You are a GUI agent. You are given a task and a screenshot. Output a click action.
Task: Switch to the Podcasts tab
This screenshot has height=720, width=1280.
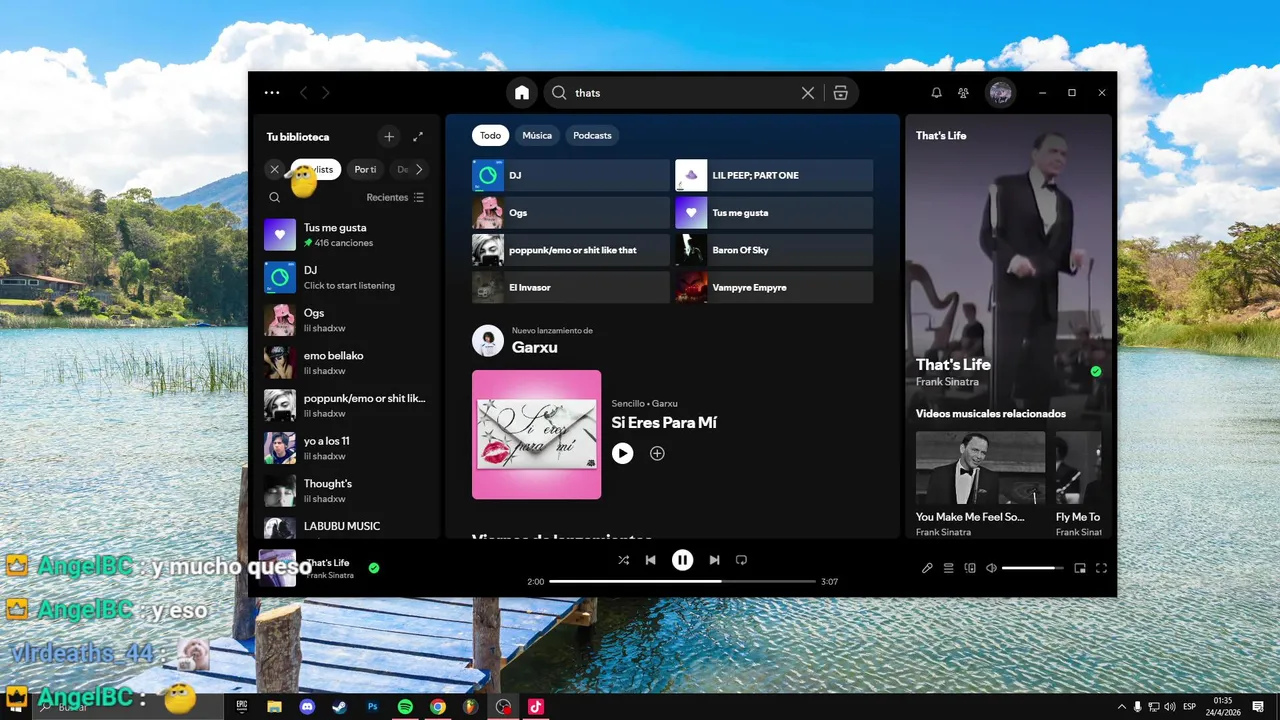pos(592,136)
